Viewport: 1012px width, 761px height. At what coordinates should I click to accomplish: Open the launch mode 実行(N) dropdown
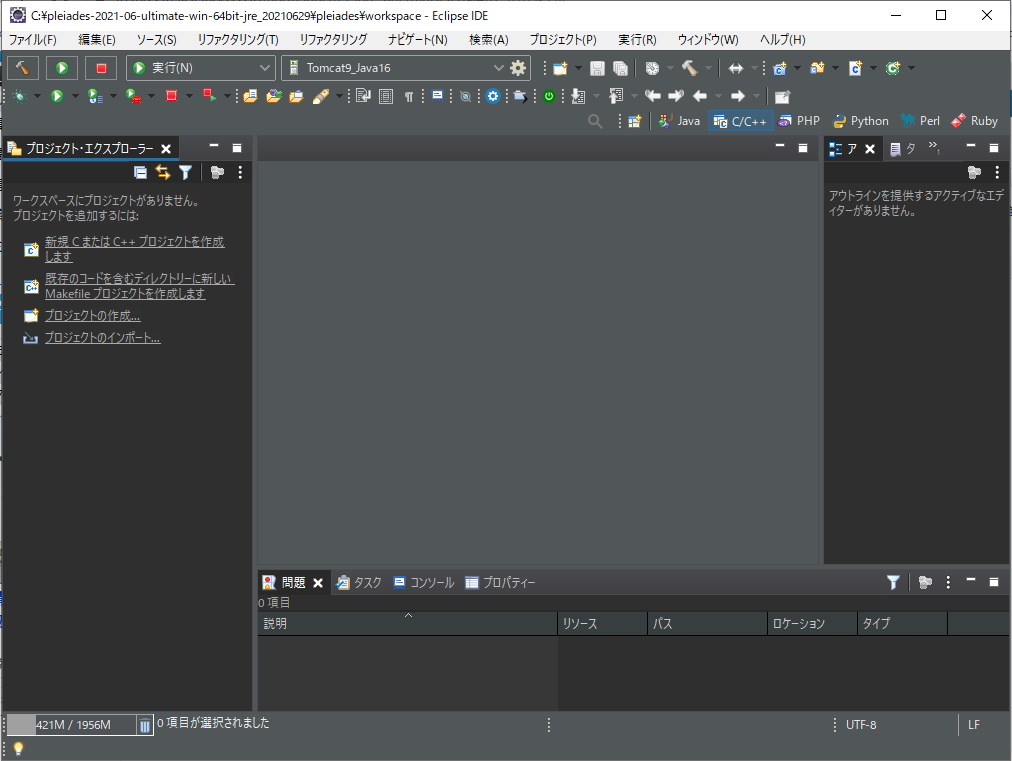pyautogui.click(x=201, y=68)
